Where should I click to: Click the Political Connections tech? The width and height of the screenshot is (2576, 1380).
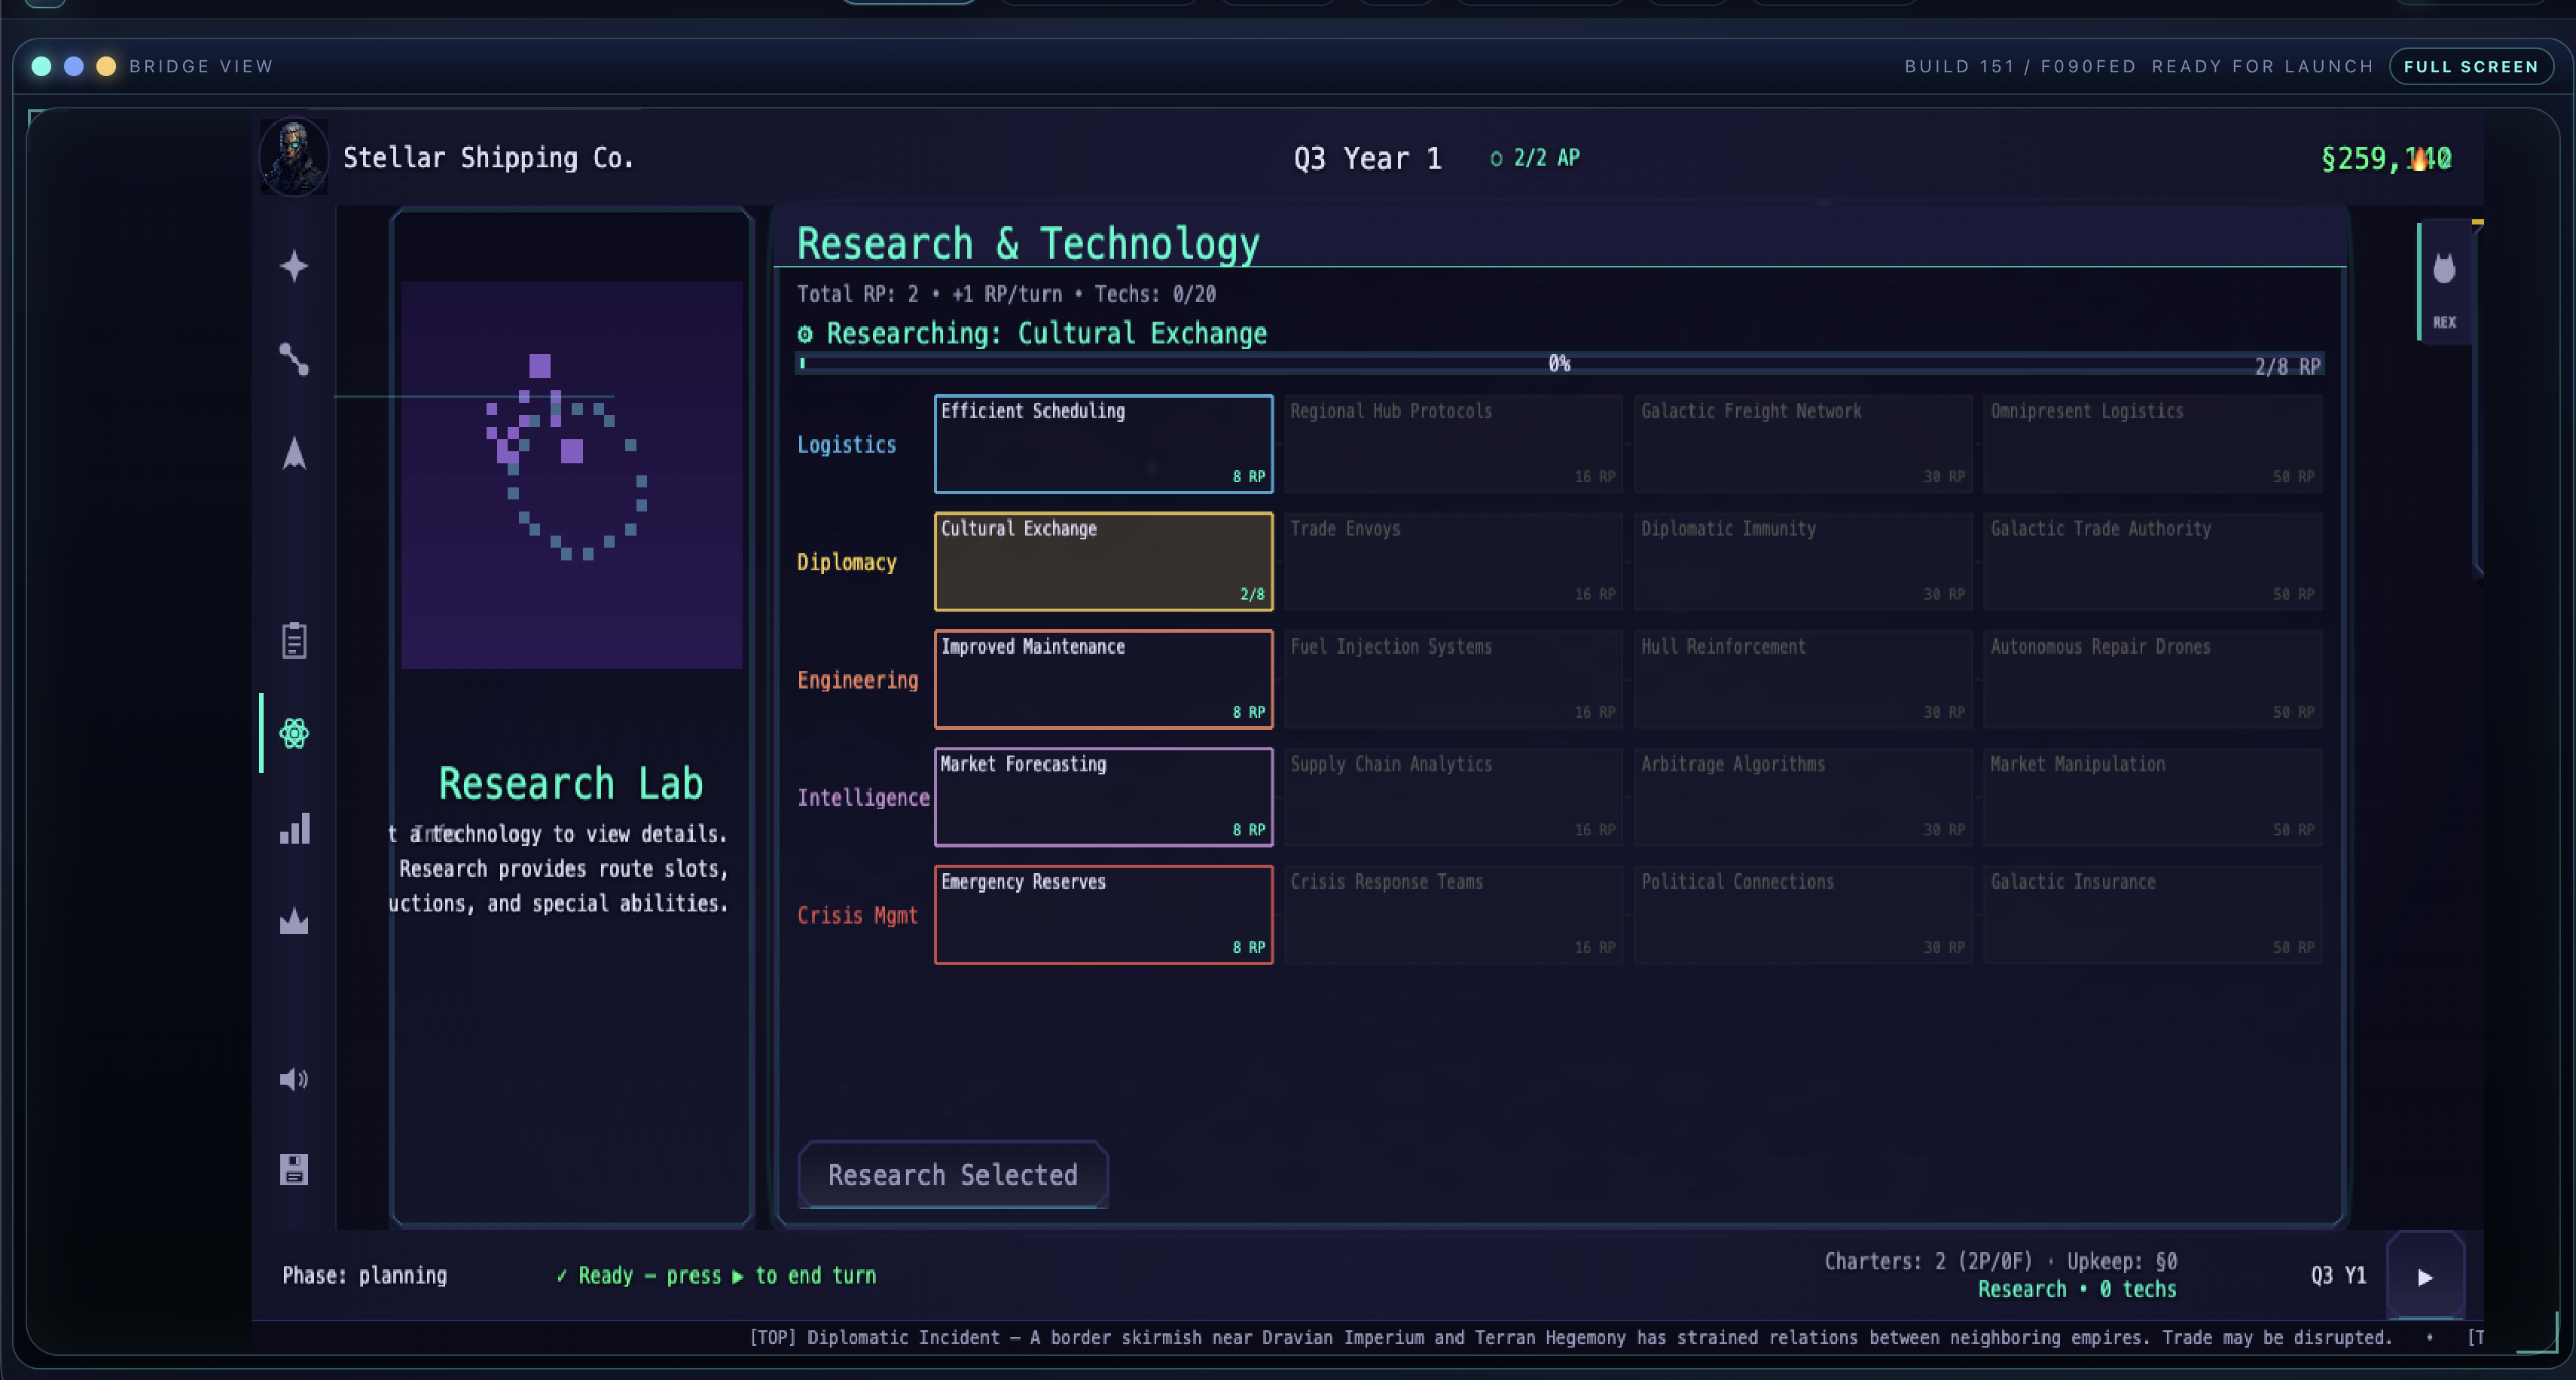(1803, 914)
